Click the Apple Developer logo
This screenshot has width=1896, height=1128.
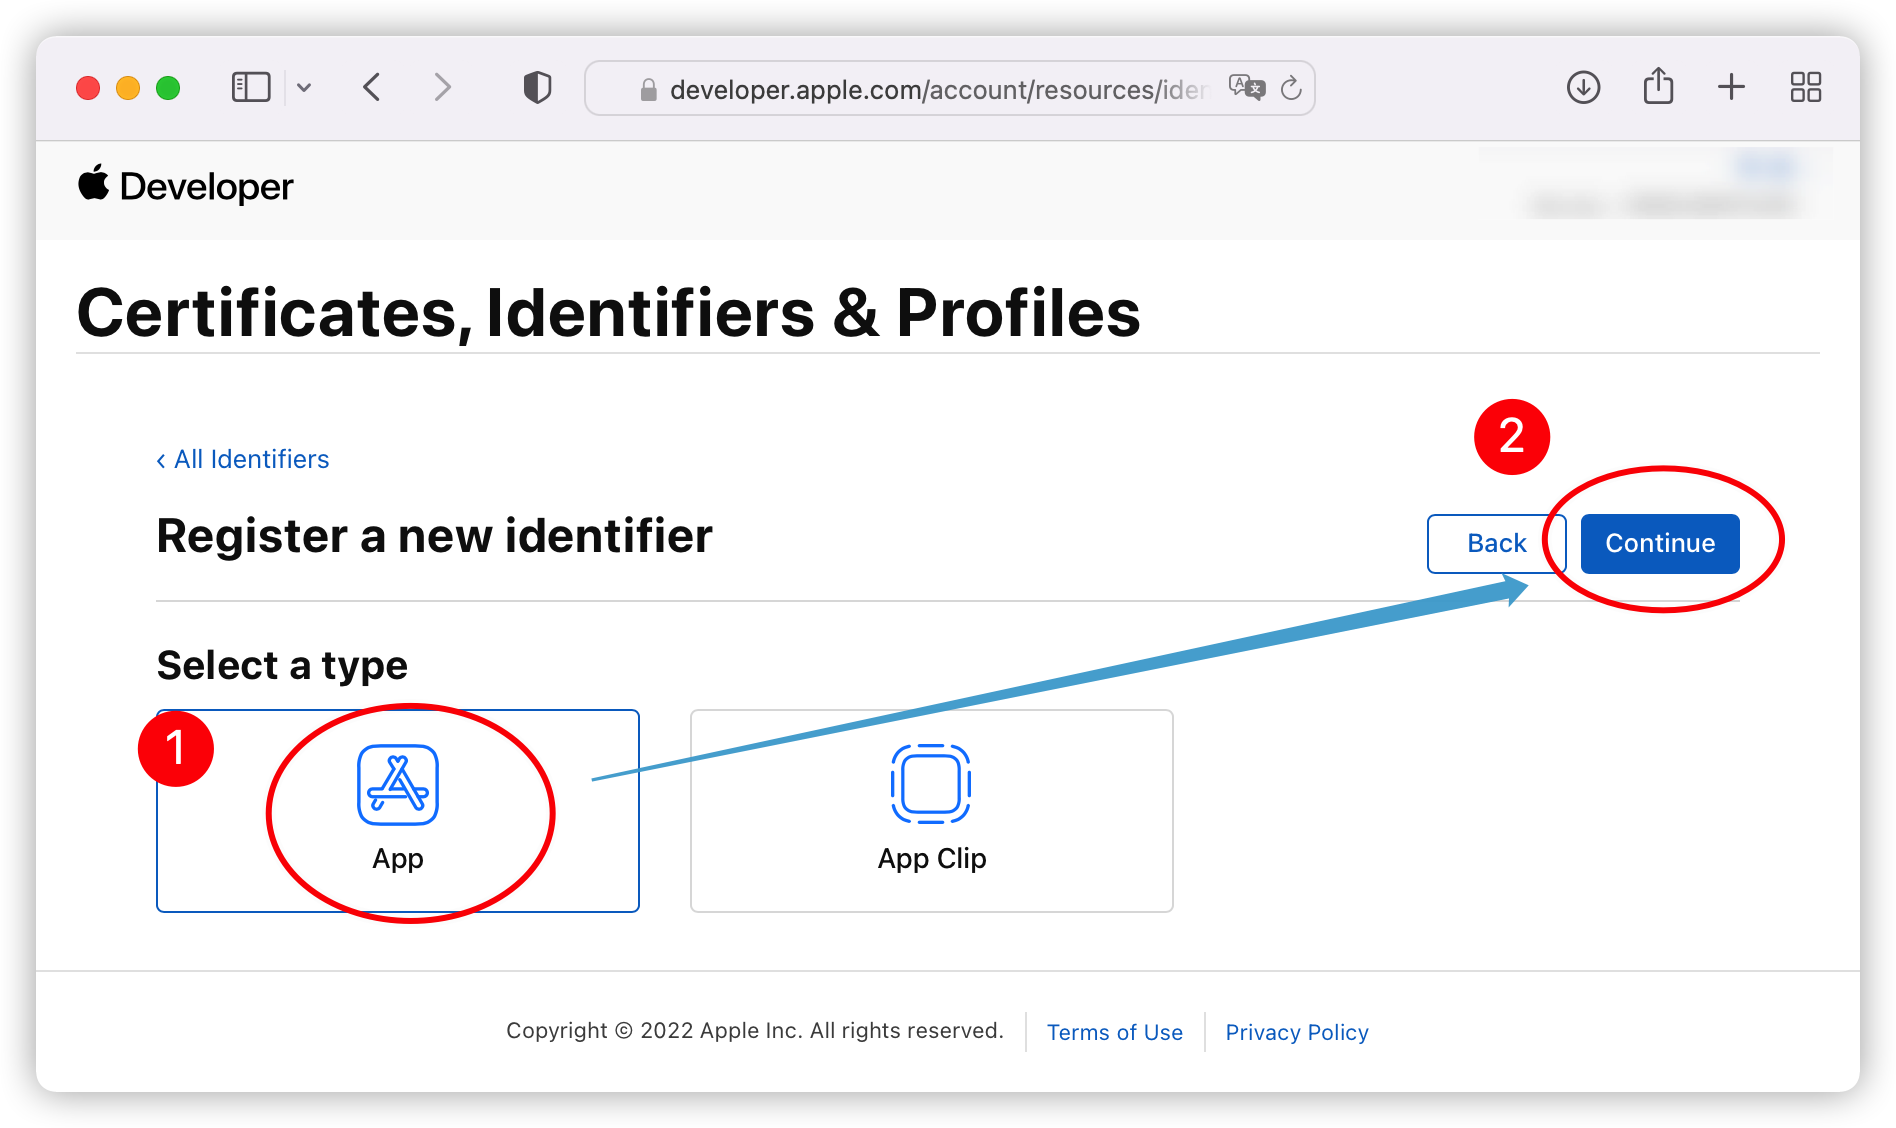click(x=186, y=186)
